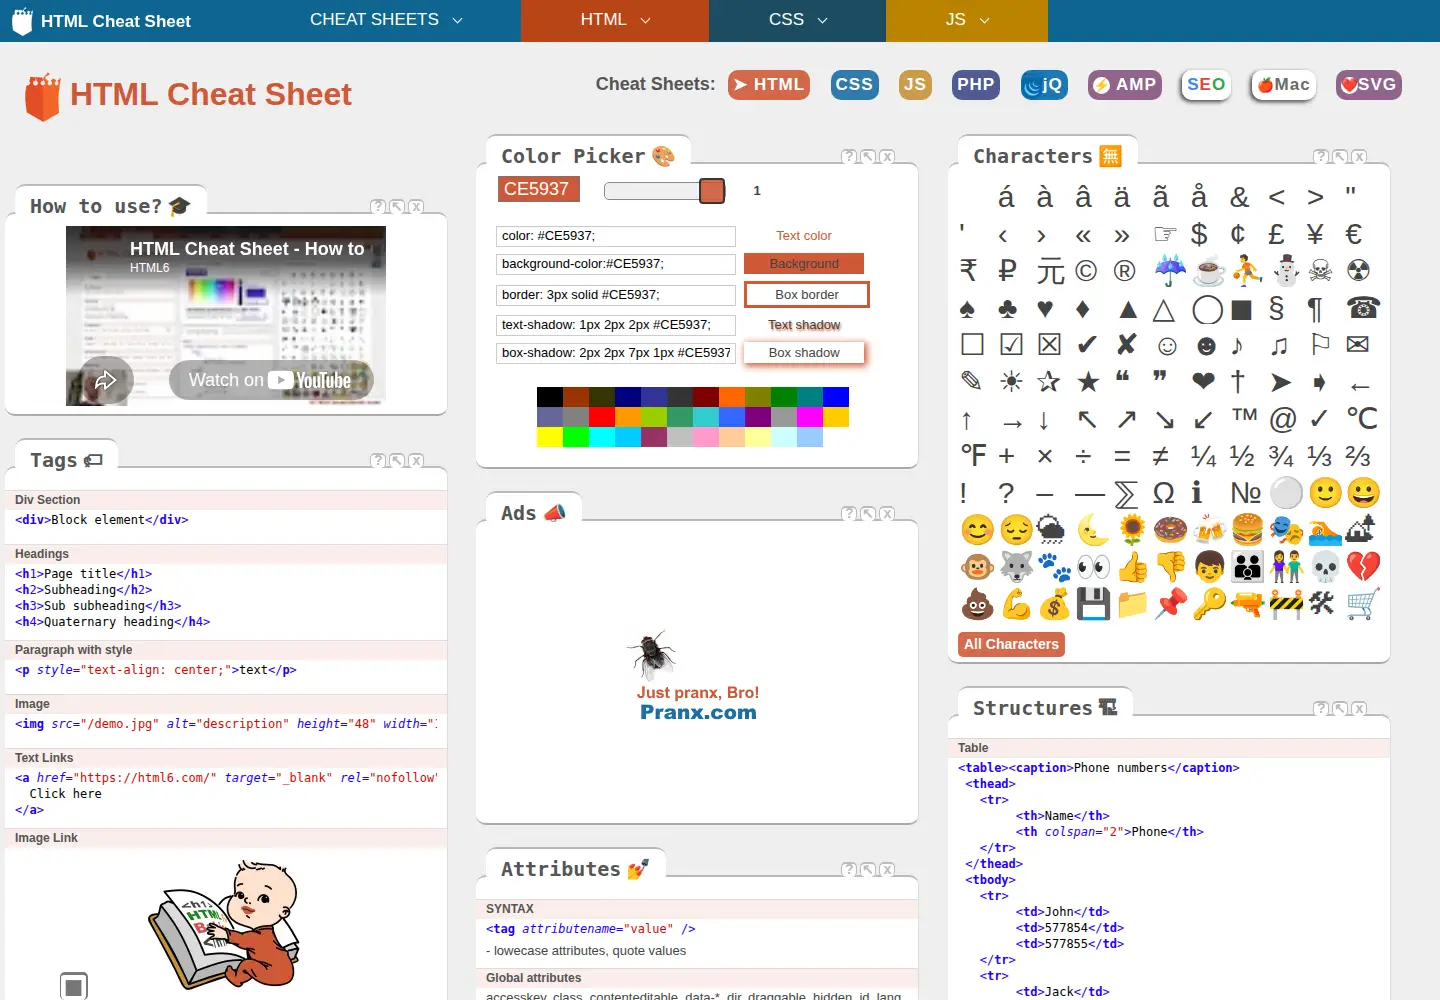The image size is (1440, 1000).
Task: Open the PHP cheat sheet badge
Action: tap(975, 85)
